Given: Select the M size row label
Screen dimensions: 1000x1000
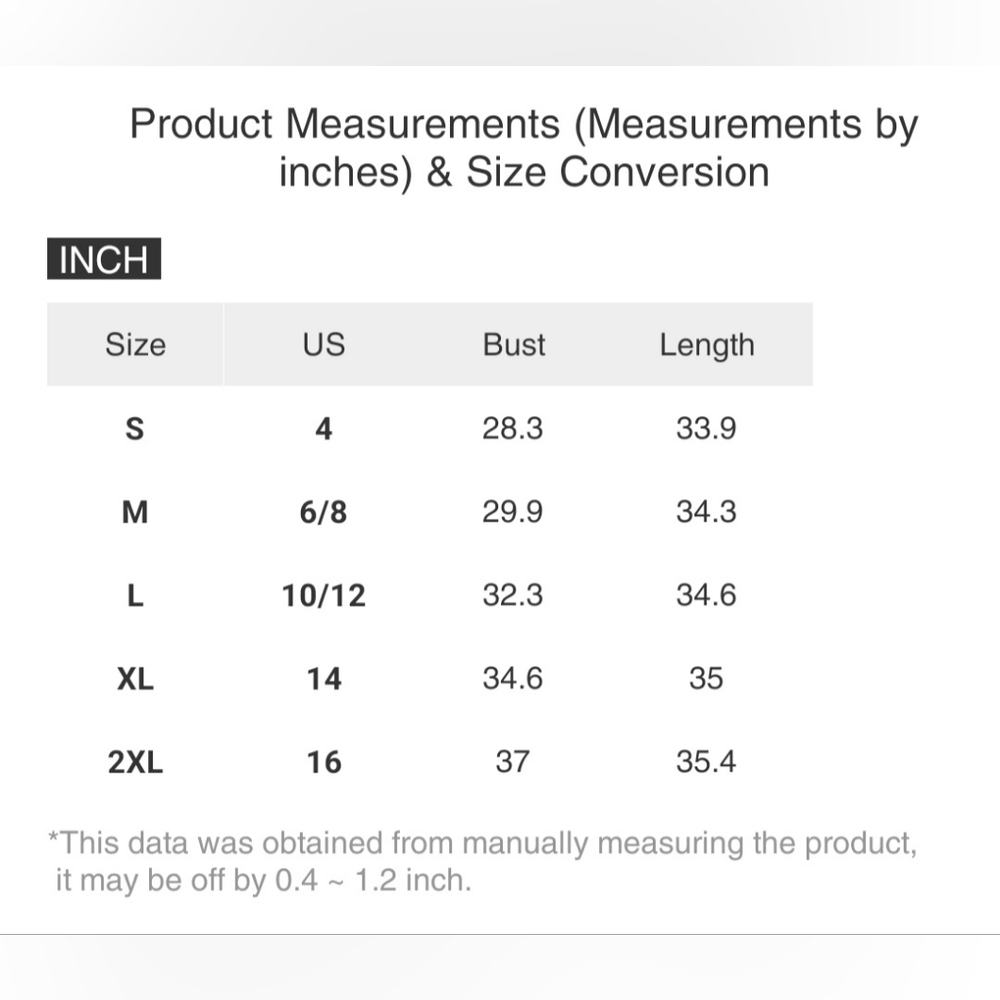Looking at the screenshot, I should coord(135,513).
